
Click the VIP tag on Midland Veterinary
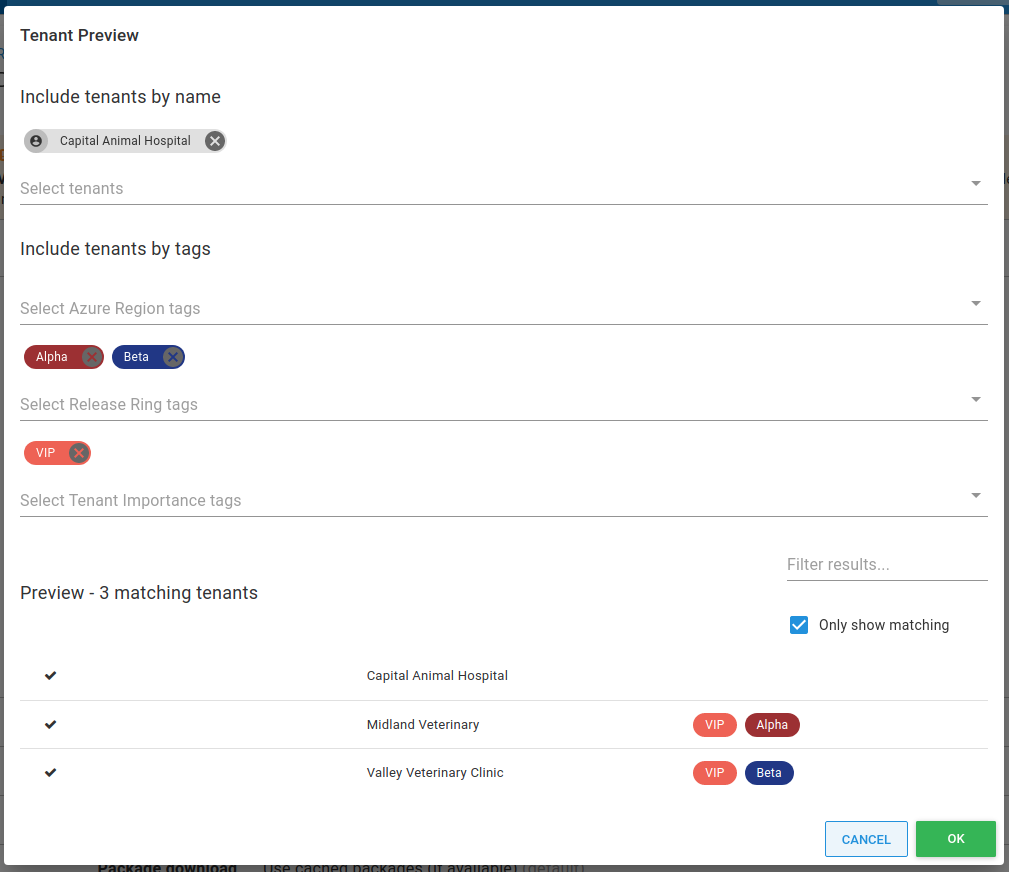(x=714, y=725)
